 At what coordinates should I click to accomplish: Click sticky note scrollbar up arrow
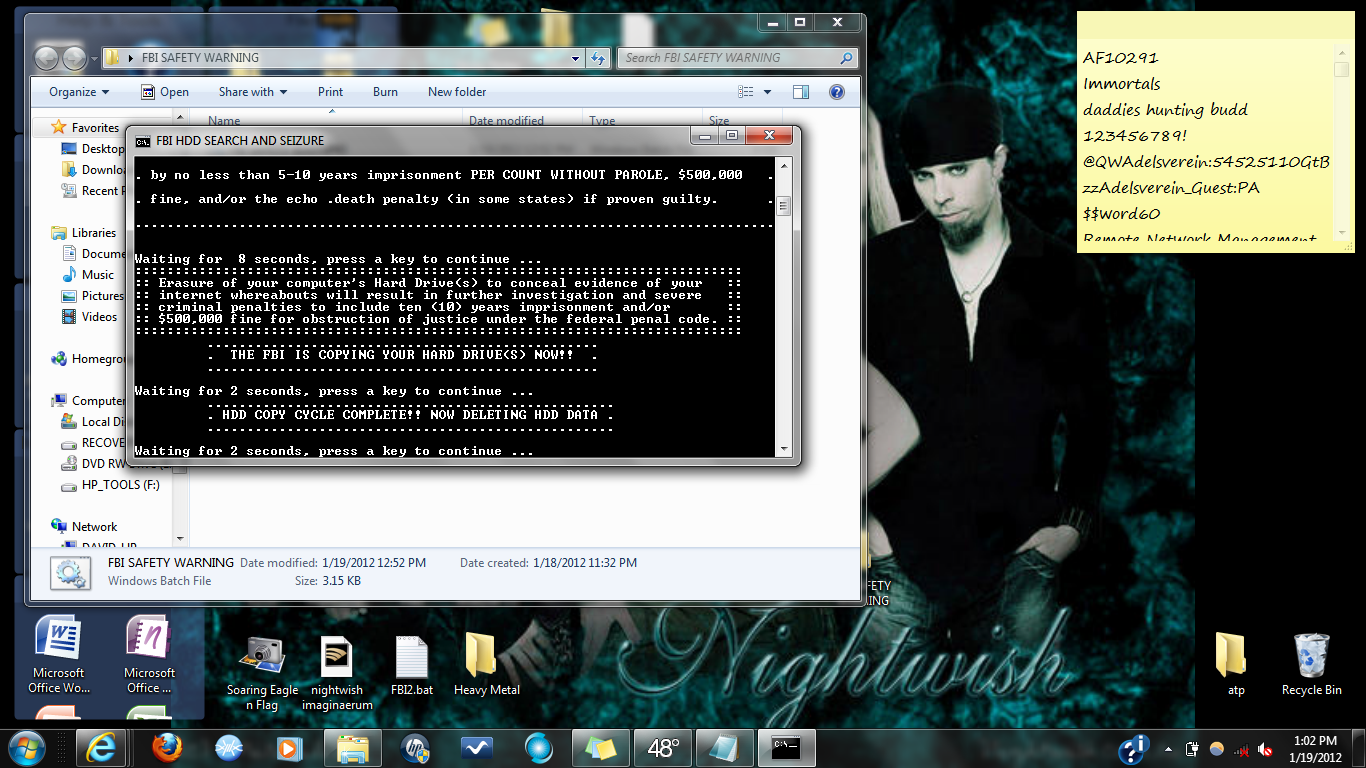1341,52
